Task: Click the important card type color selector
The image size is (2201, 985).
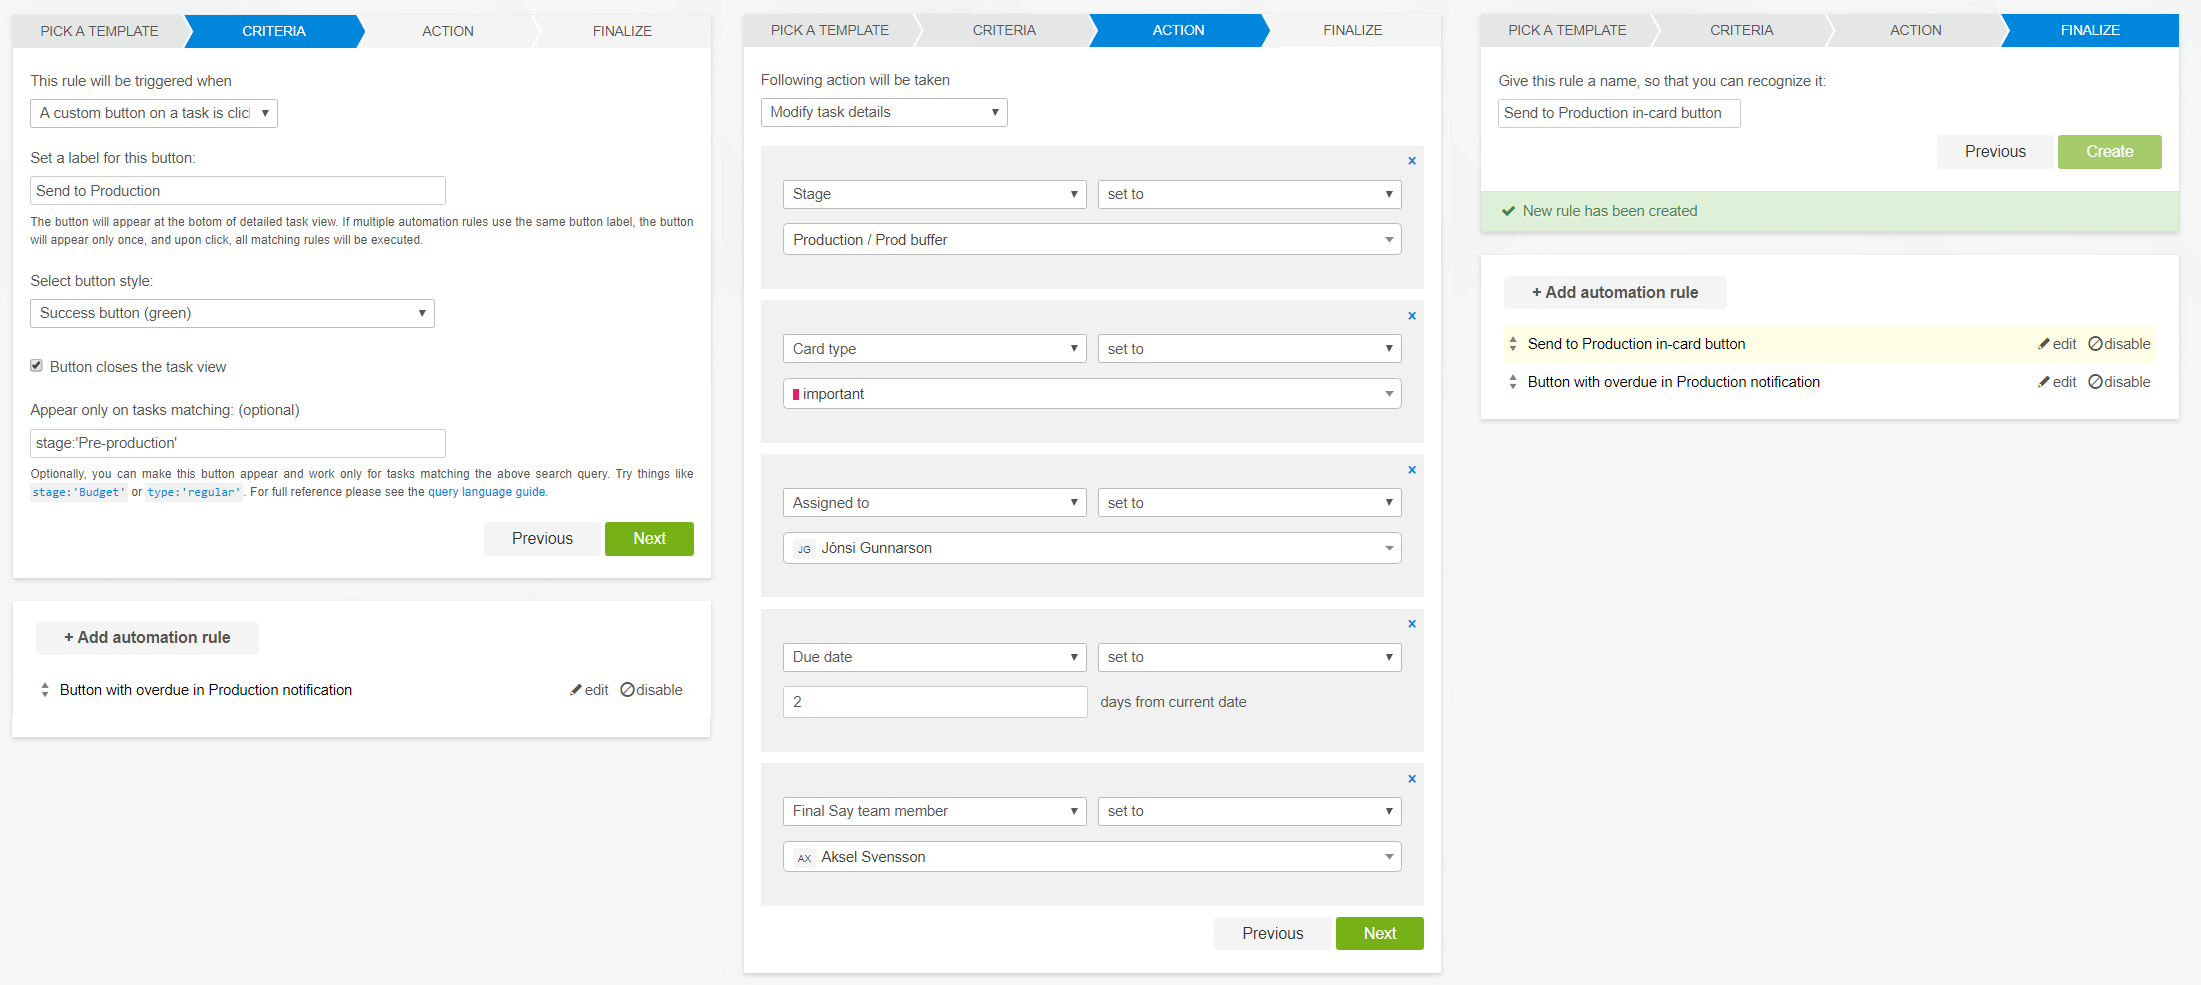Action: pyautogui.click(x=1091, y=394)
